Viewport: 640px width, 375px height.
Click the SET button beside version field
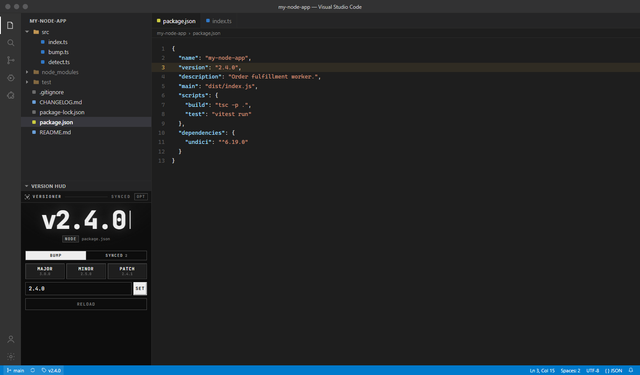(140, 288)
